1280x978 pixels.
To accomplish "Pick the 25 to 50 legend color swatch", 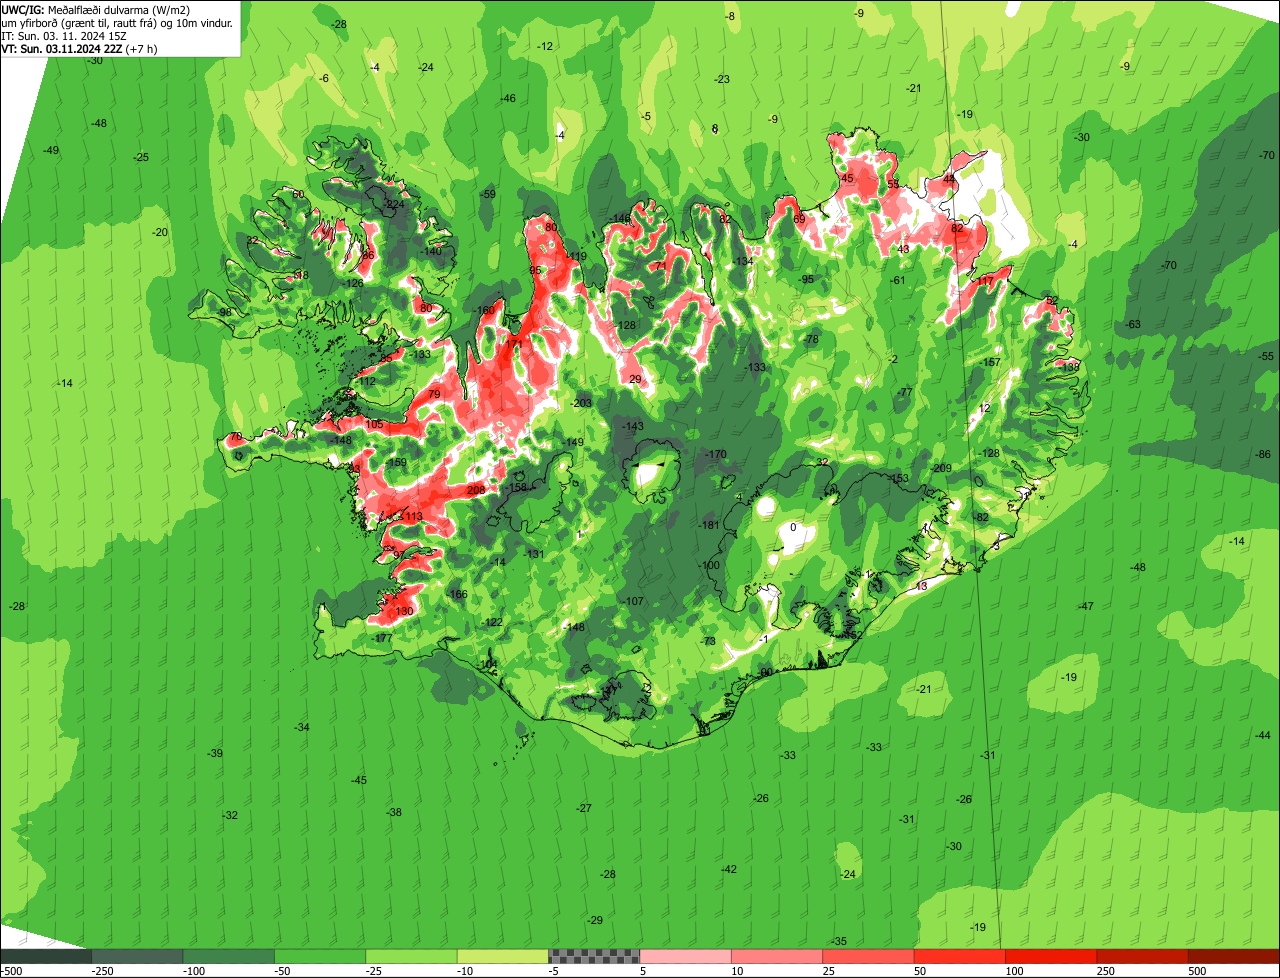I will 868,956.
